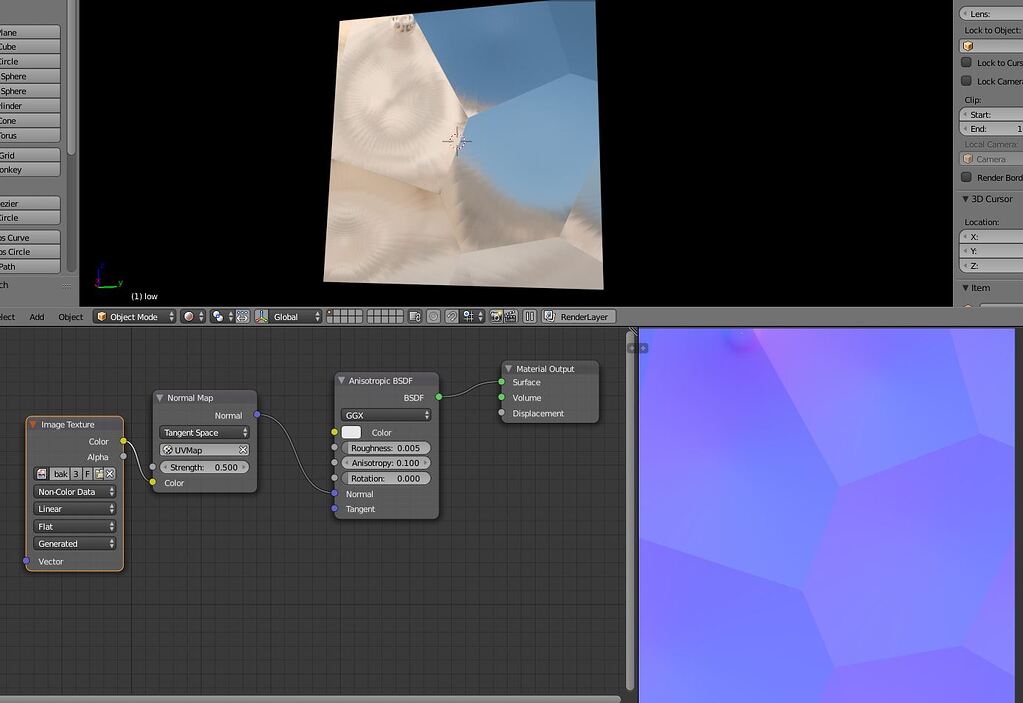Open the Linear interpolation dropdown
Image resolution: width=1023 pixels, height=703 pixels.
pyautogui.click(x=74, y=509)
